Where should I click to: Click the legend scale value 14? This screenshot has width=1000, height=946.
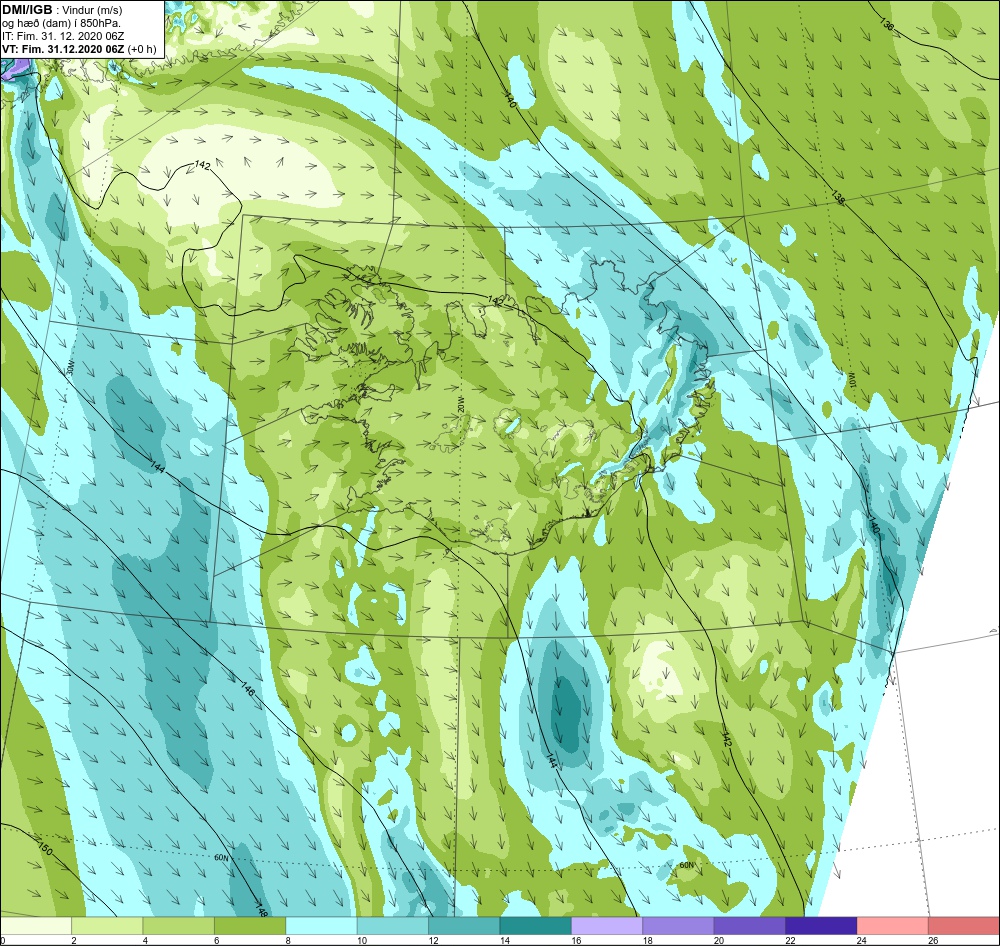pos(504,940)
